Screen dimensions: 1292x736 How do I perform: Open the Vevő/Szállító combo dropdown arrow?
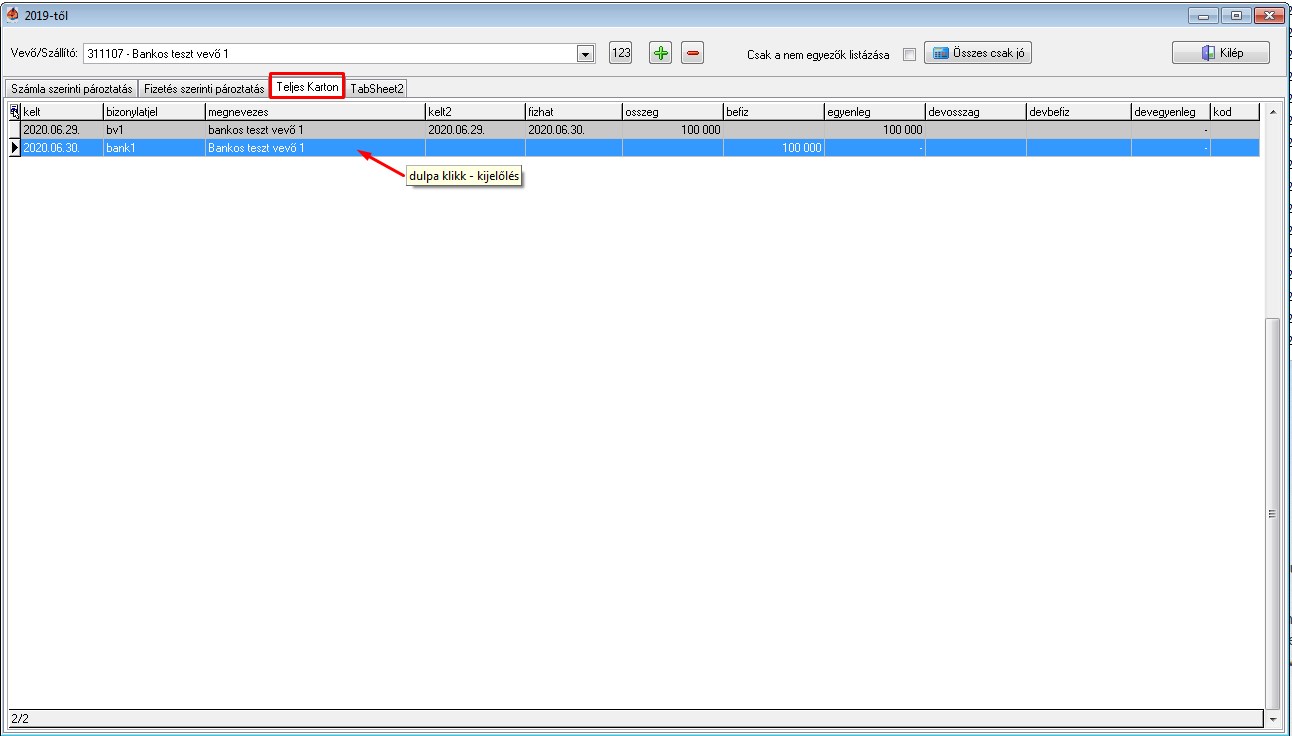[586, 54]
